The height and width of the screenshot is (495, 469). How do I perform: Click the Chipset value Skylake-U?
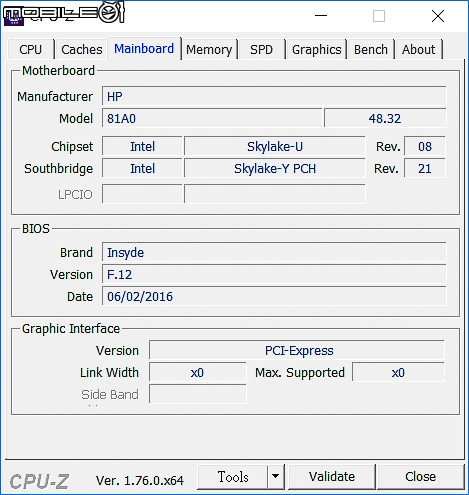click(x=275, y=146)
